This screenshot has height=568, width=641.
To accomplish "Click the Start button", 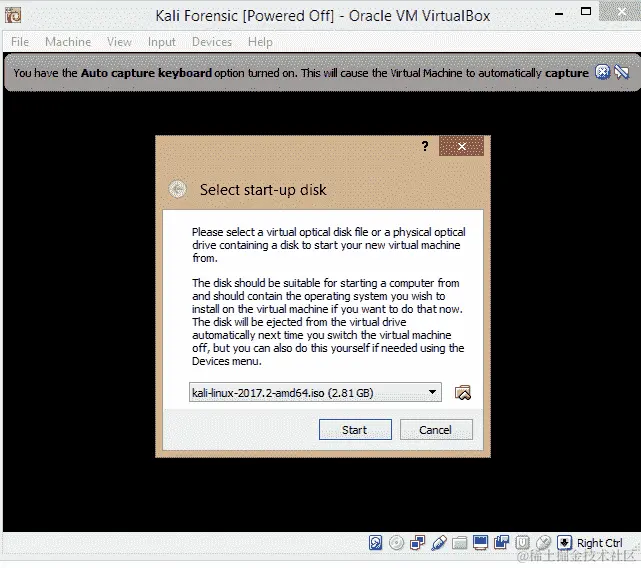I will coord(355,429).
